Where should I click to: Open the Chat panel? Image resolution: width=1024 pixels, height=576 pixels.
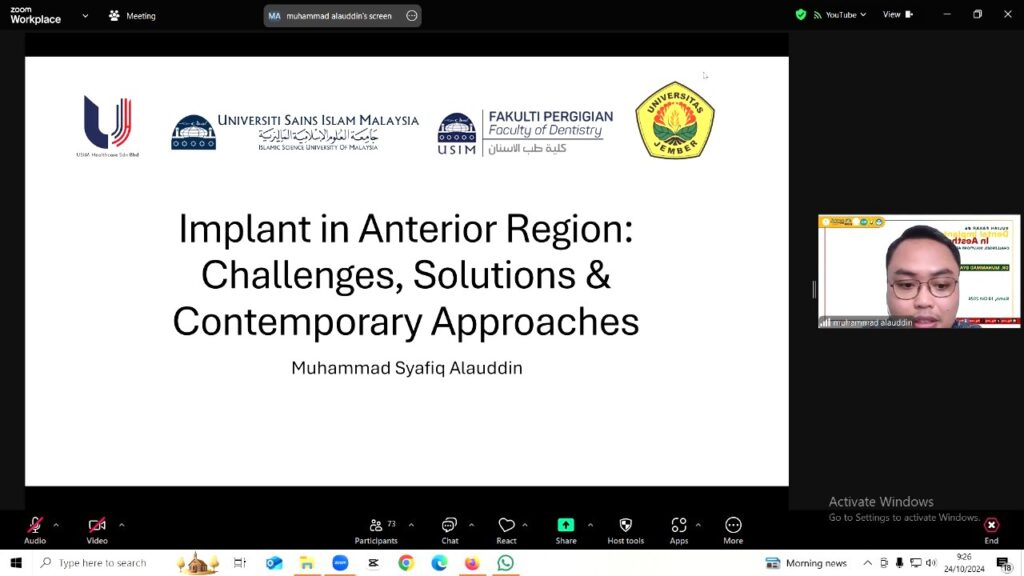449,530
